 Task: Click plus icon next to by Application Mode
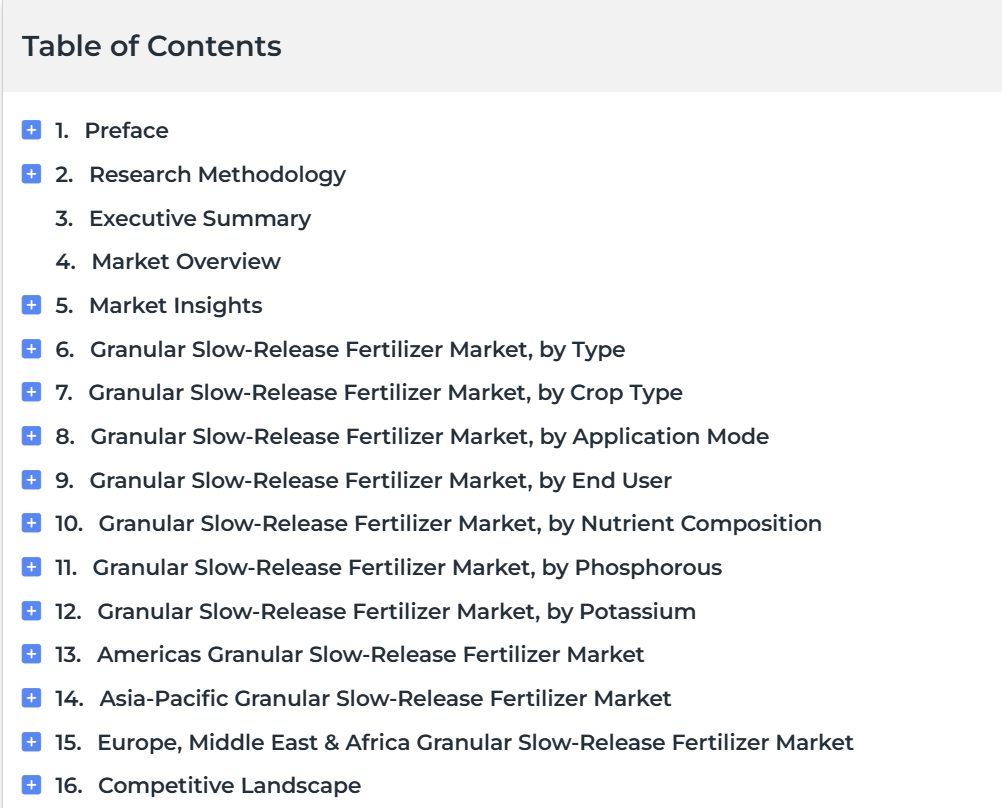pos(31,436)
